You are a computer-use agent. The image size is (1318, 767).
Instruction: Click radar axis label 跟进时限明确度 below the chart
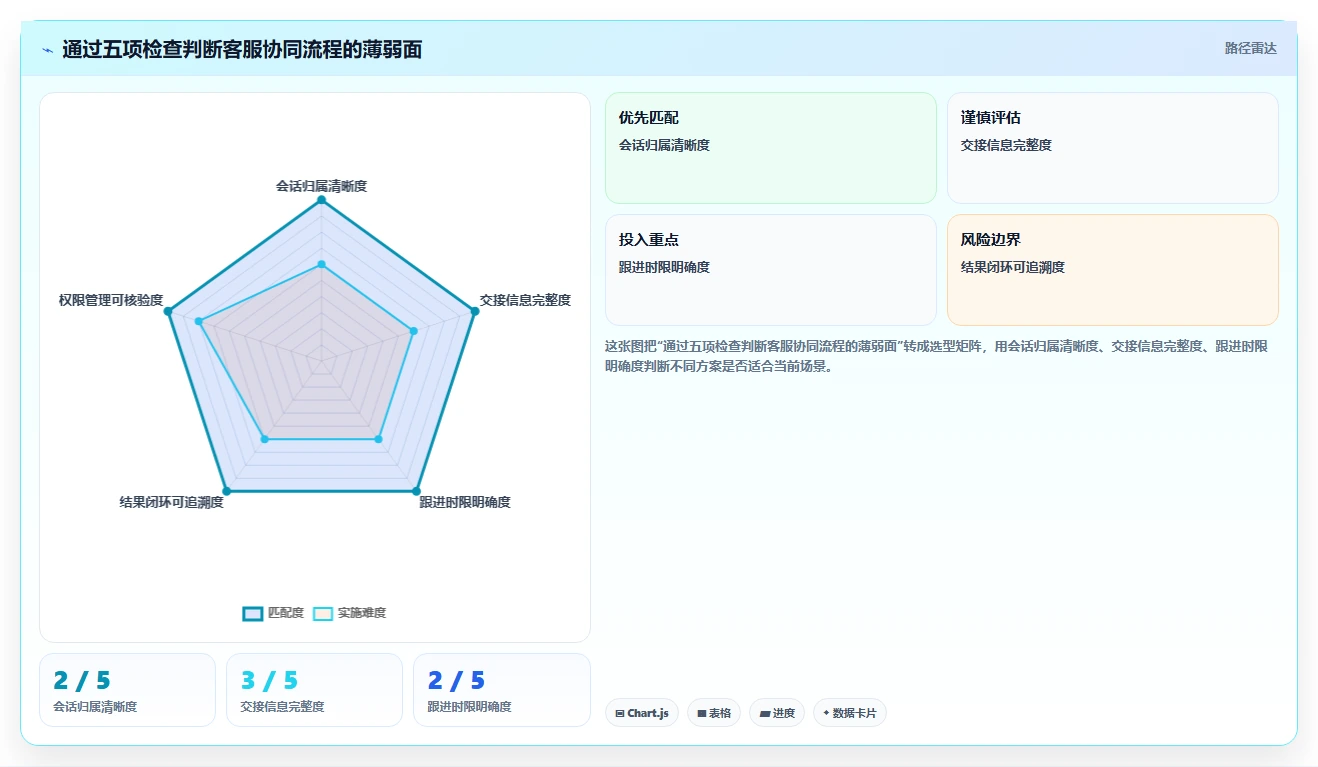[465, 502]
